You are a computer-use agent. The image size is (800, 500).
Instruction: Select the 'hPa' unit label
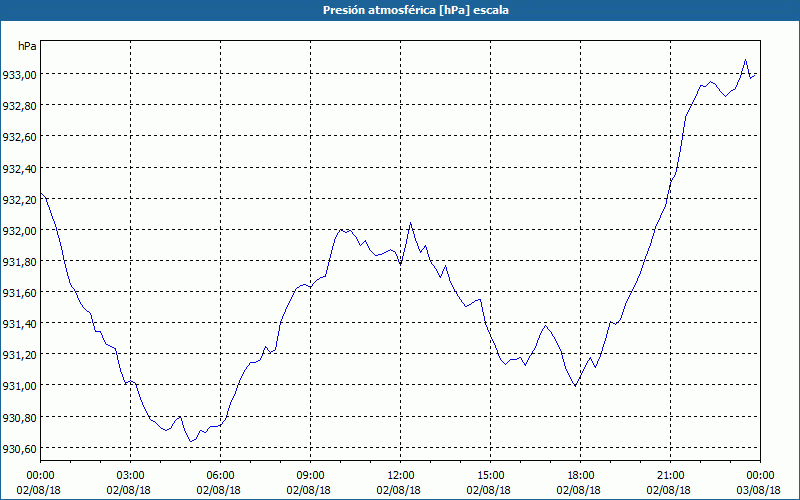point(27,46)
